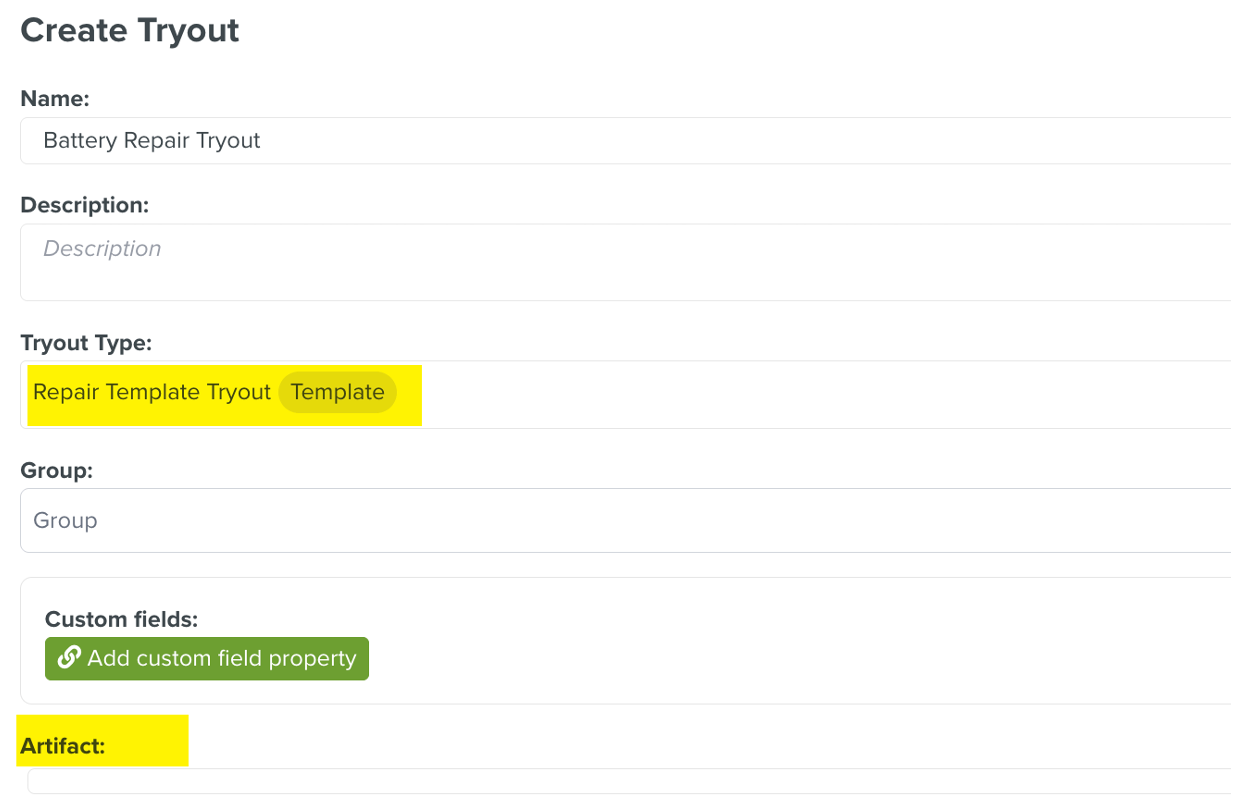Click the "Name:" field label
The image size is (1236, 810).
(55, 98)
